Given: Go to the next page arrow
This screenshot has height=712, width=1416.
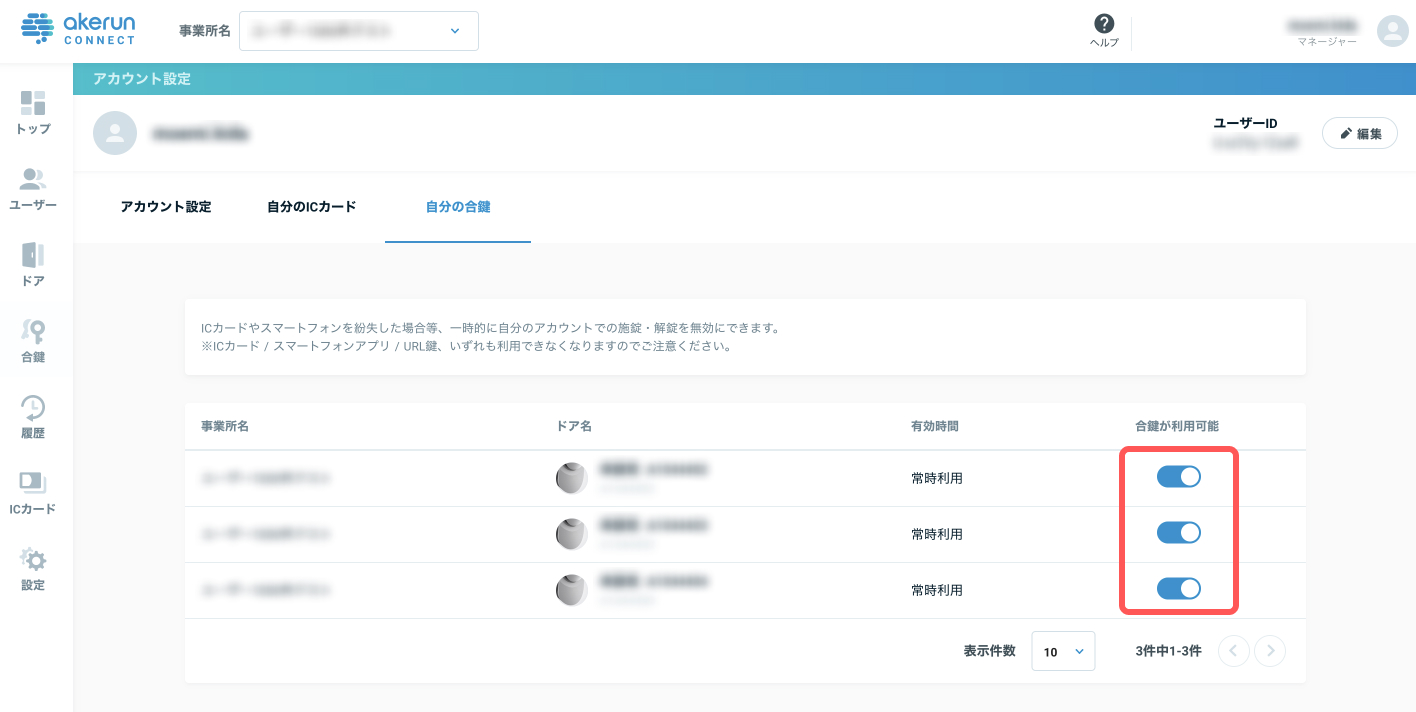Looking at the screenshot, I should coord(1270,651).
